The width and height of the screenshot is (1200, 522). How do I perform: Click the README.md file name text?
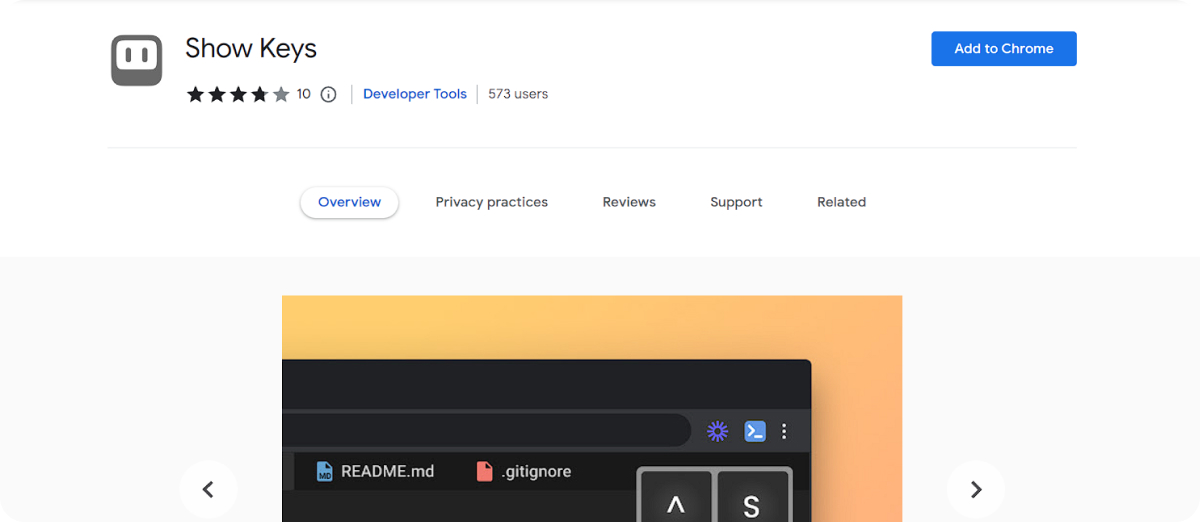coord(388,471)
